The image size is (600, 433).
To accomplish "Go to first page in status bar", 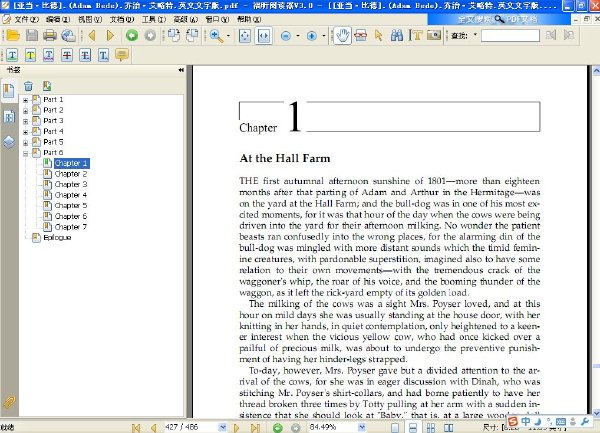I will tap(135, 428).
